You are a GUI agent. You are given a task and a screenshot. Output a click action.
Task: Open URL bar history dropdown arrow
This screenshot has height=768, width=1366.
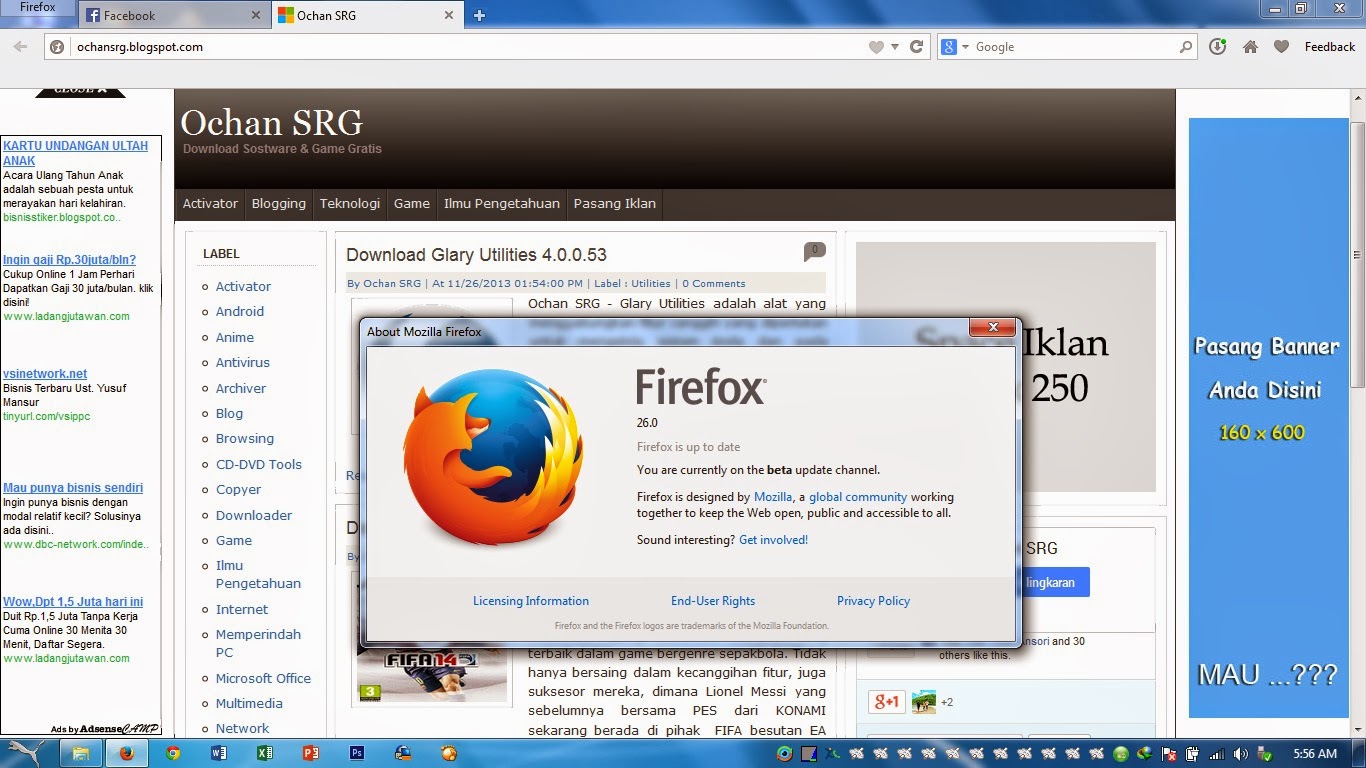point(895,47)
